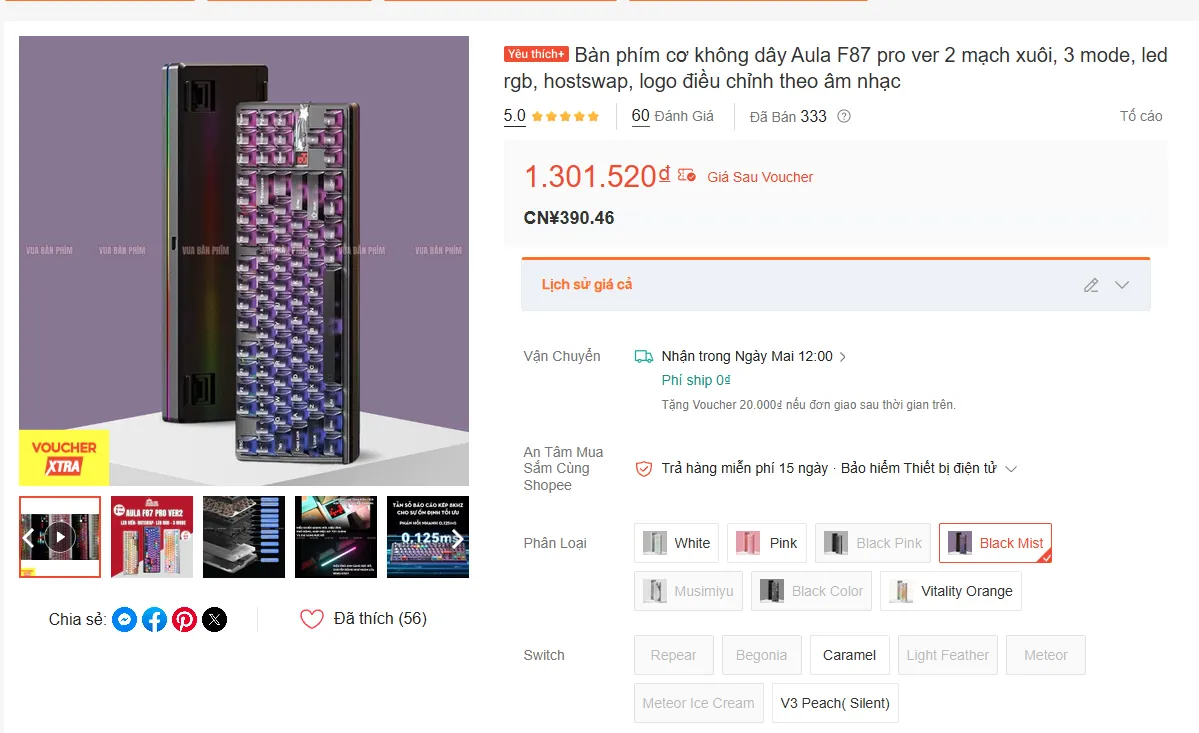Image resolution: width=1199 pixels, height=733 pixels.
Task: Click the voucher tag icon next to price
Action: [683, 175]
